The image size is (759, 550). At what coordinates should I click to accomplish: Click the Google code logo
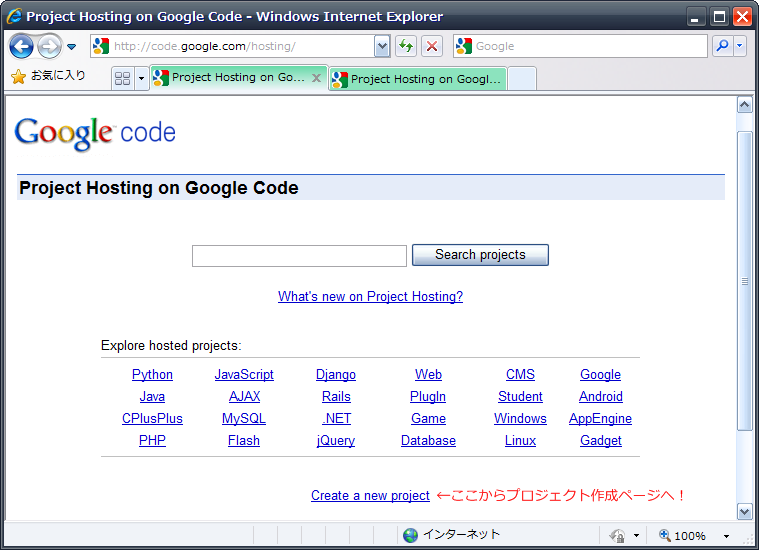point(95,133)
